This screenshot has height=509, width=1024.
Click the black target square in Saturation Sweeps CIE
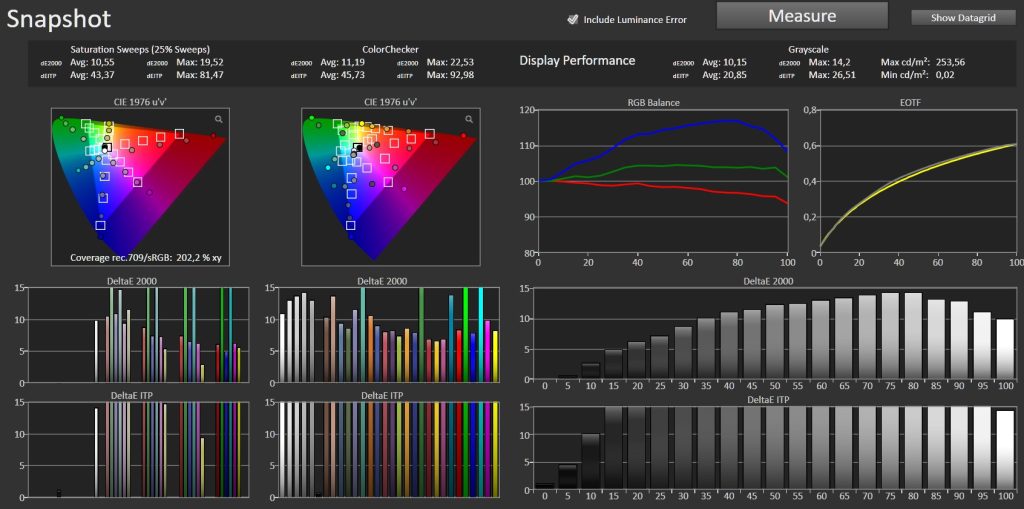tap(106, 148)
